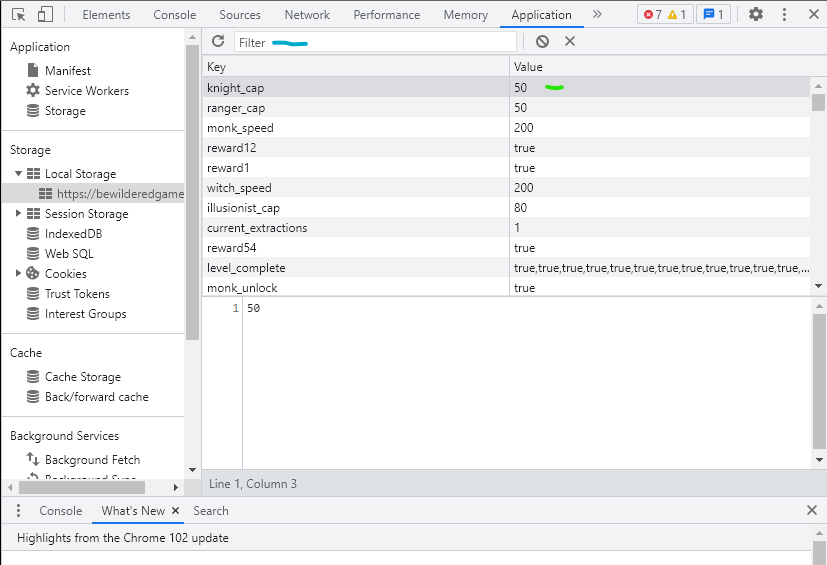Clear all storage with the circle-slash icon

(542, 41)
